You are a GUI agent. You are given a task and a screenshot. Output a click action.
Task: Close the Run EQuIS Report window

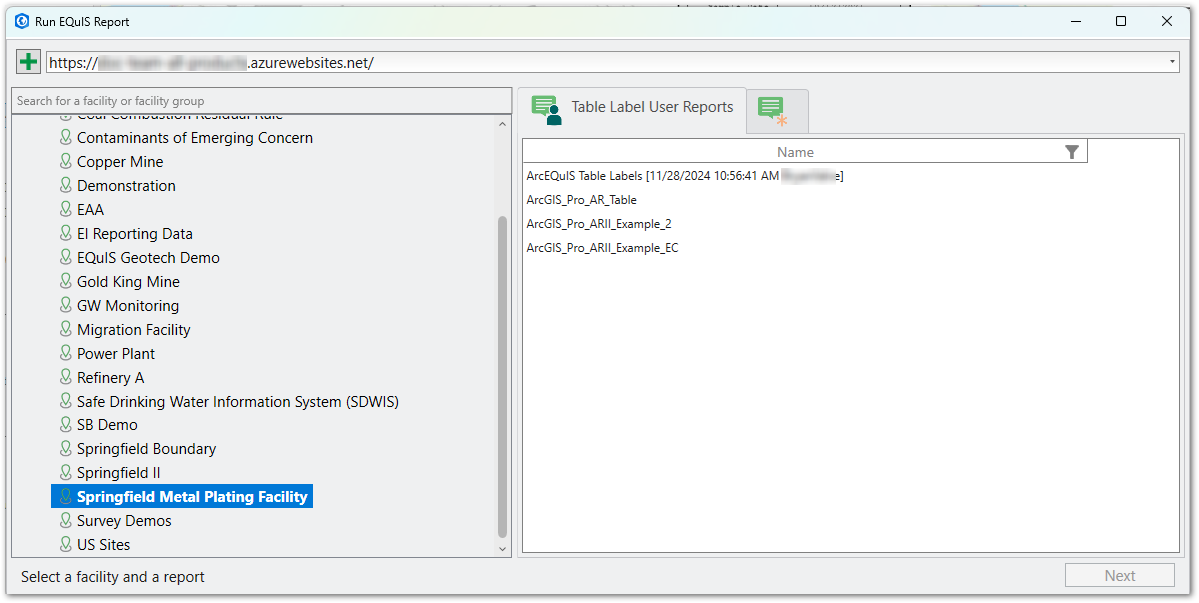1167,21
